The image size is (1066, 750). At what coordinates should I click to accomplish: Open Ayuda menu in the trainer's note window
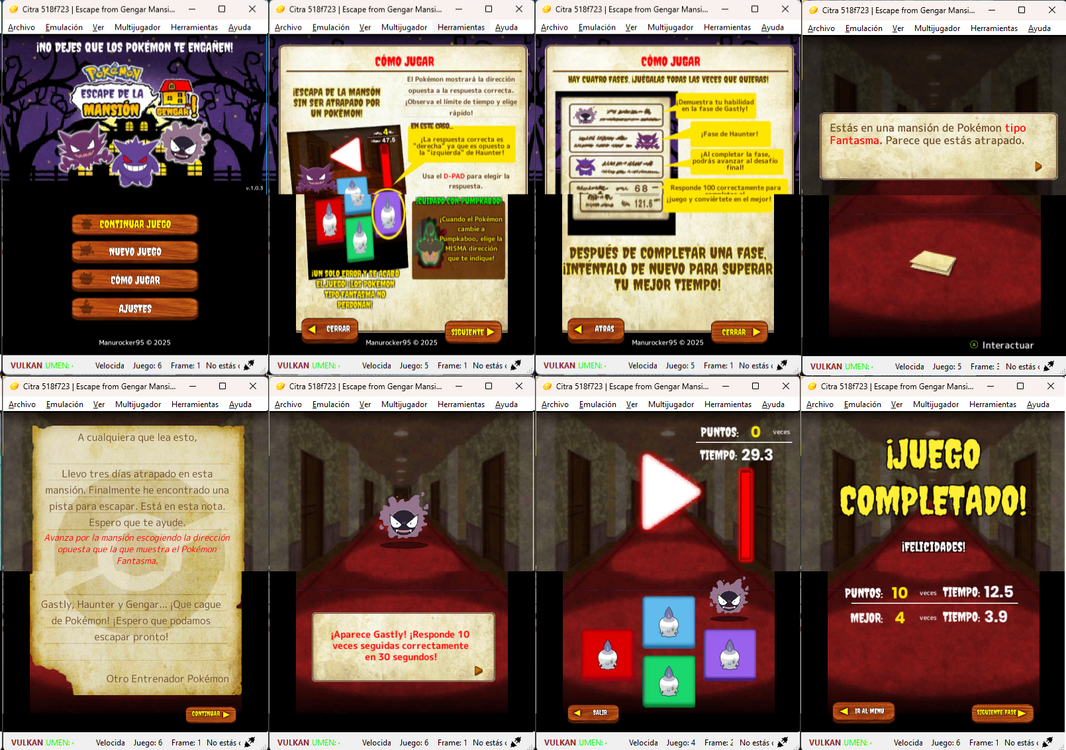(x=240, y=404)
